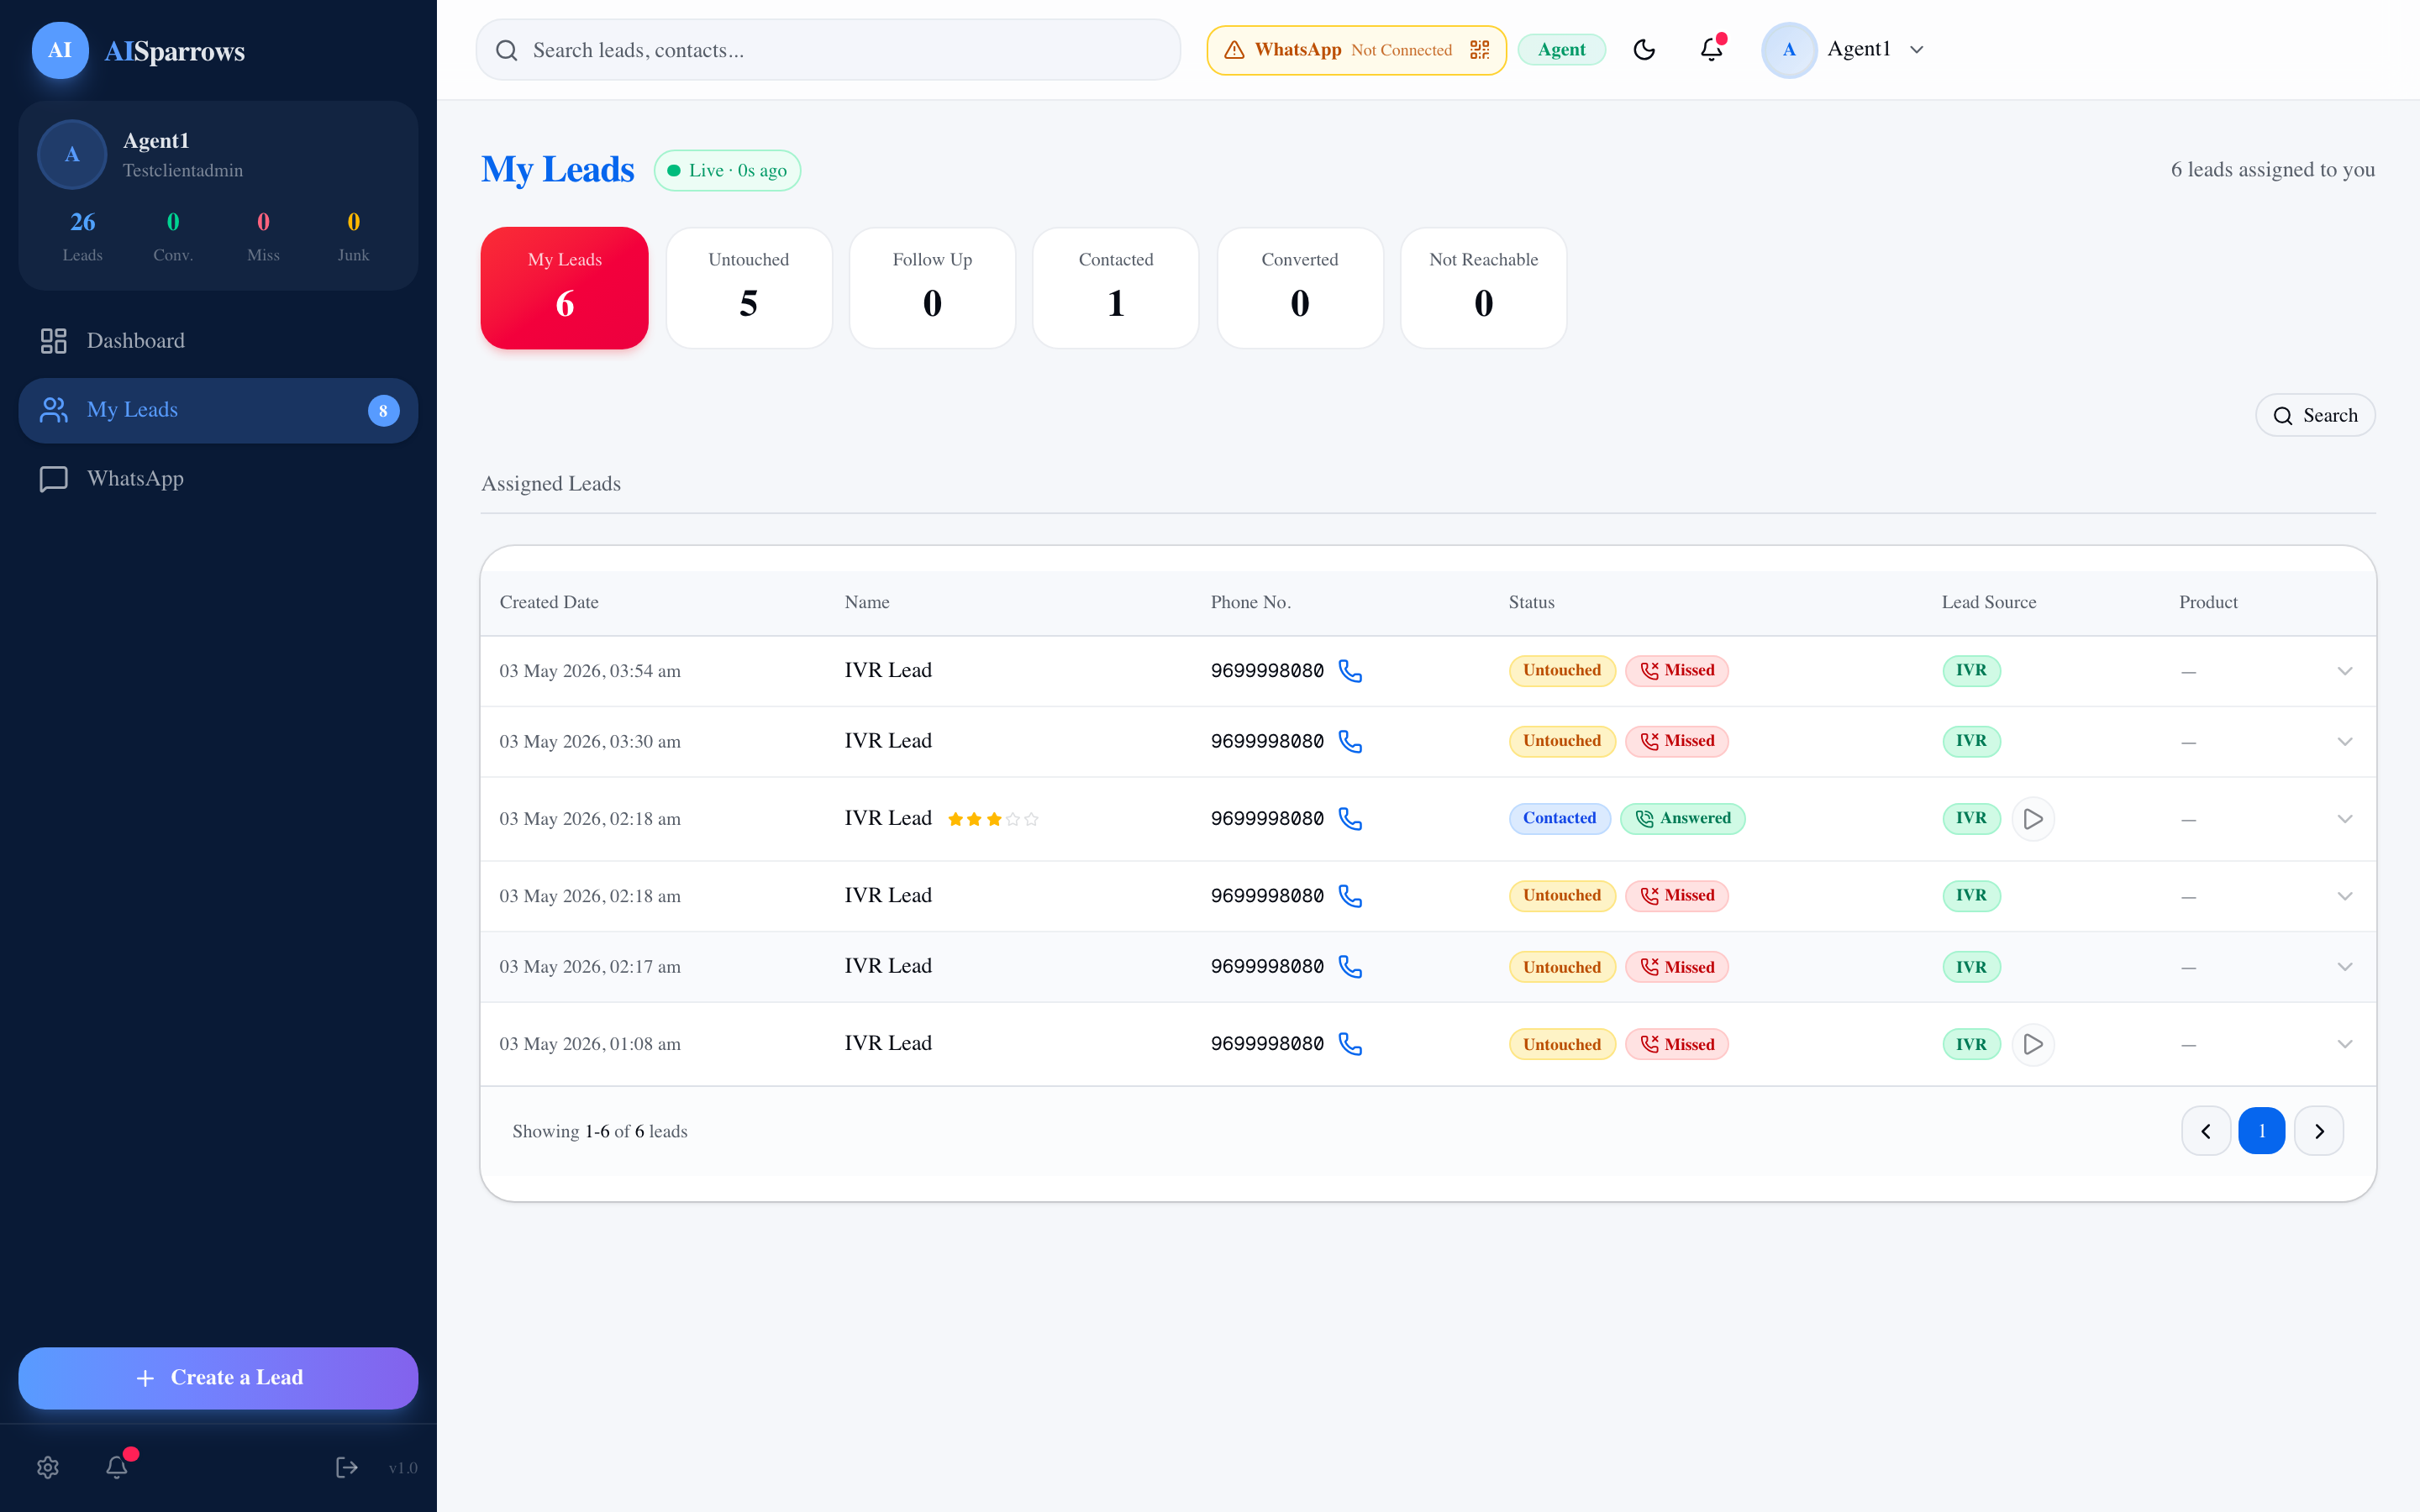The height and width of the screenshot is (1512, 2420).
Task: Click the Create a Lead button
Action: 218,1377
